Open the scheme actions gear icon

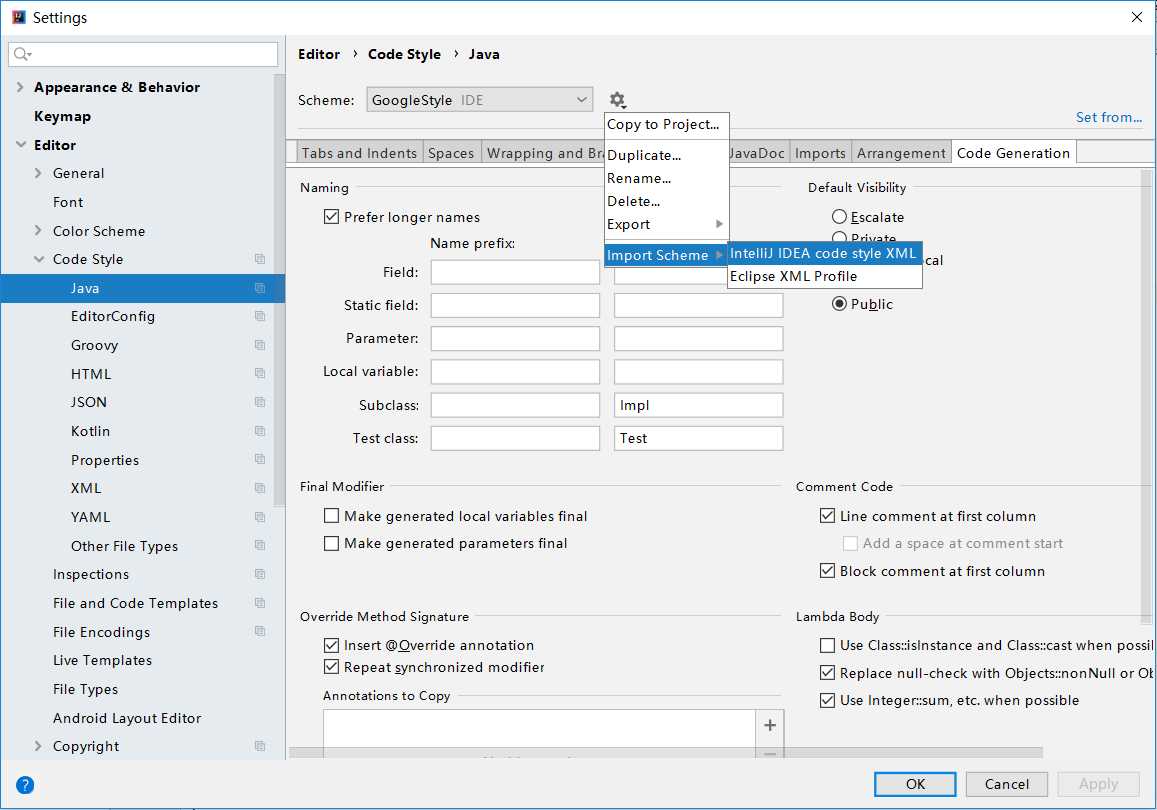[x=618, y=100]
